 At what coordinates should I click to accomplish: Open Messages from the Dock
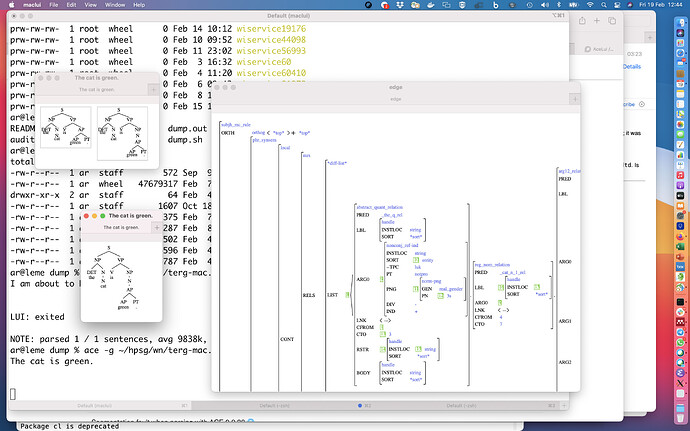[x=680, y=134]
